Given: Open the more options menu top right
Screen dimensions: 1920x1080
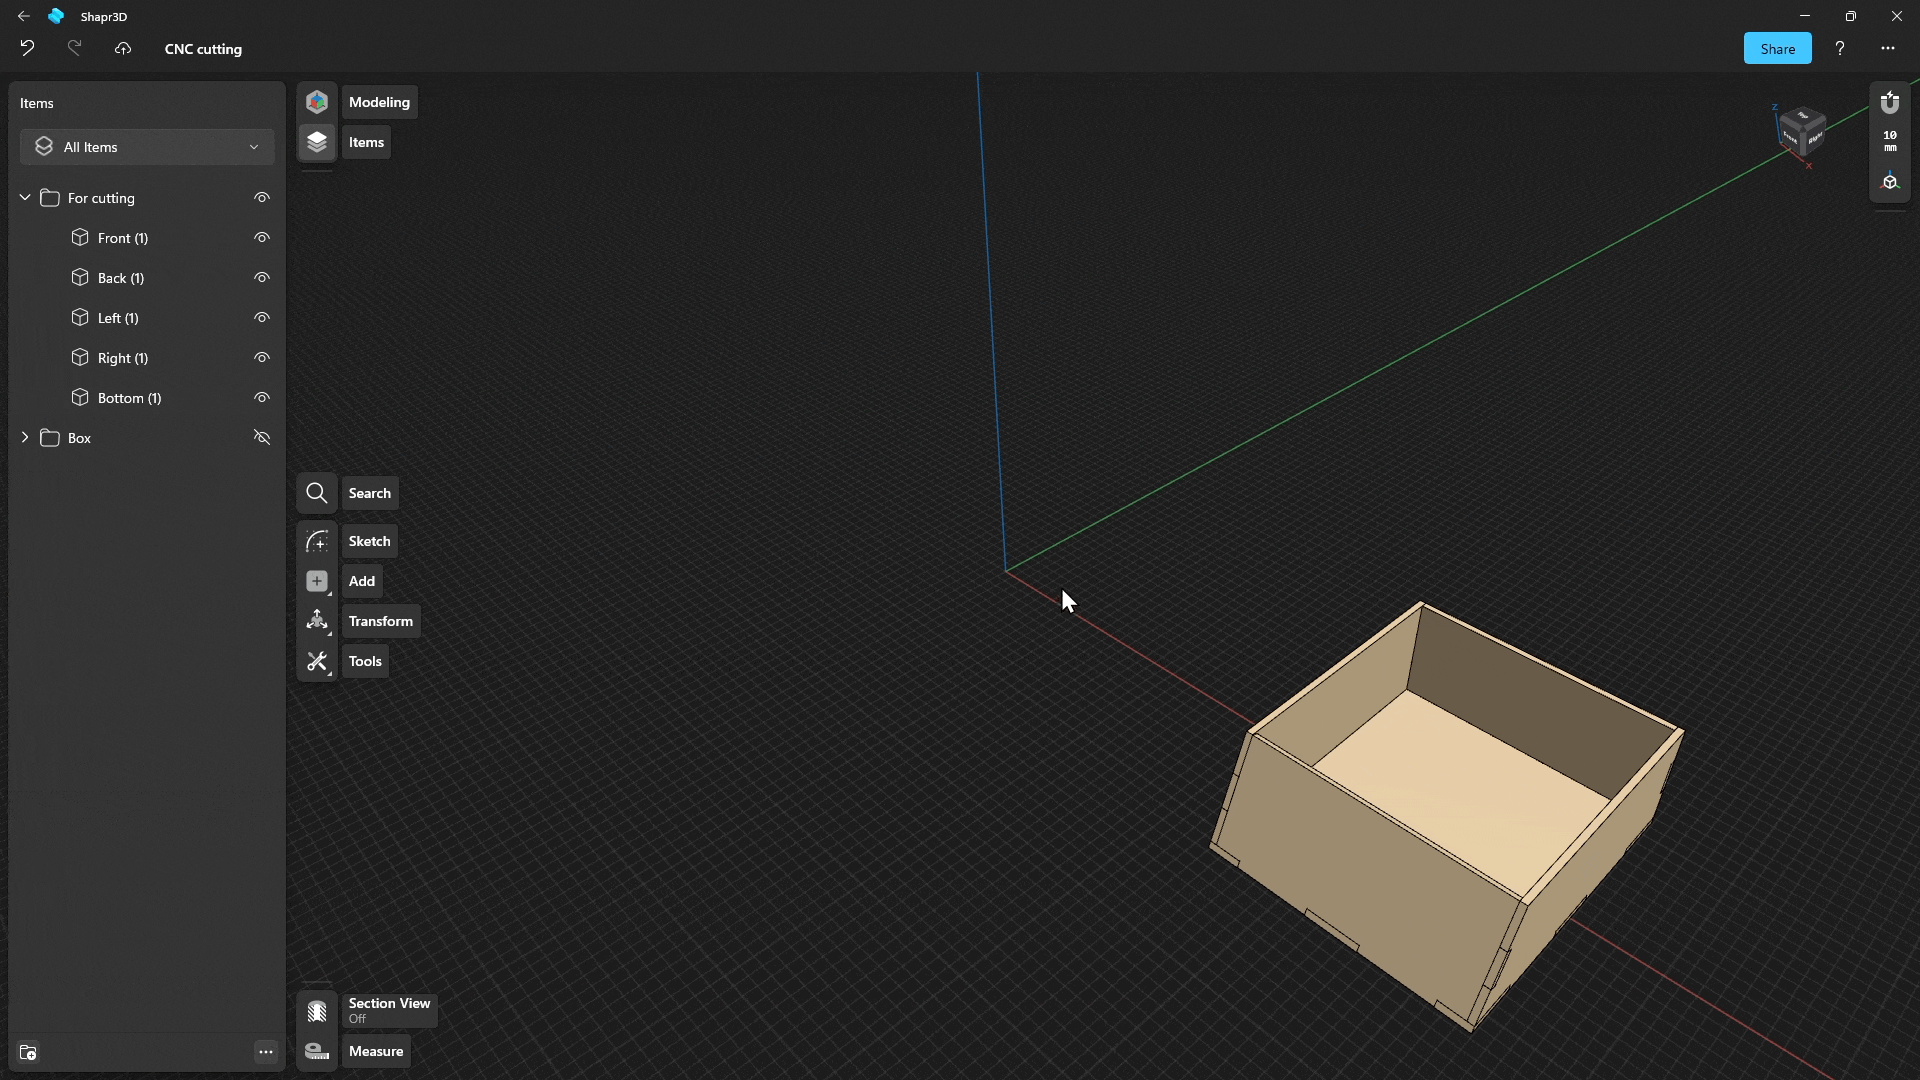Looking at the screenshot, I should pyautogui.click(x=1888, y=48).
